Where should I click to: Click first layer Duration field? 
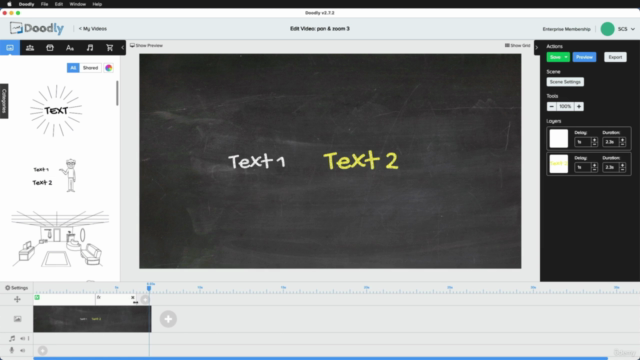[x=611, y=142]
